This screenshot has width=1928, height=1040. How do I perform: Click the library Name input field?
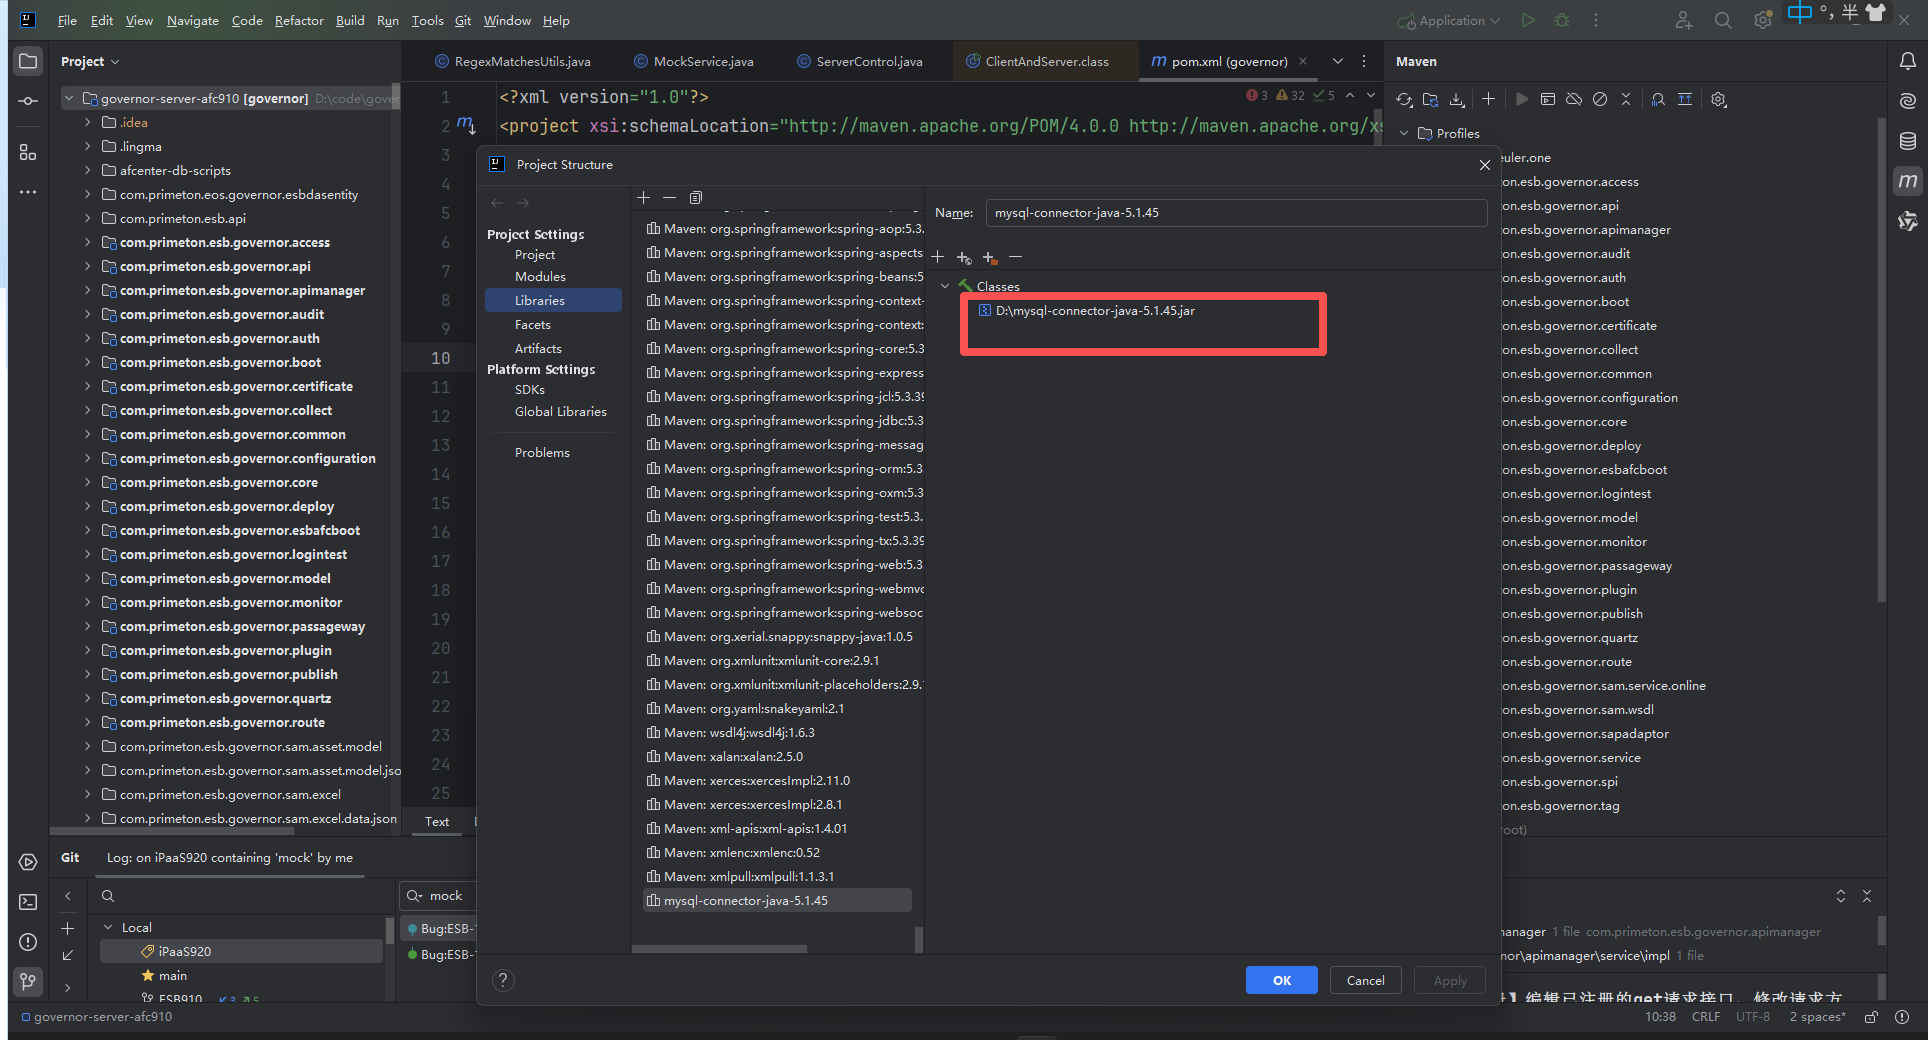pos(1235,213)
